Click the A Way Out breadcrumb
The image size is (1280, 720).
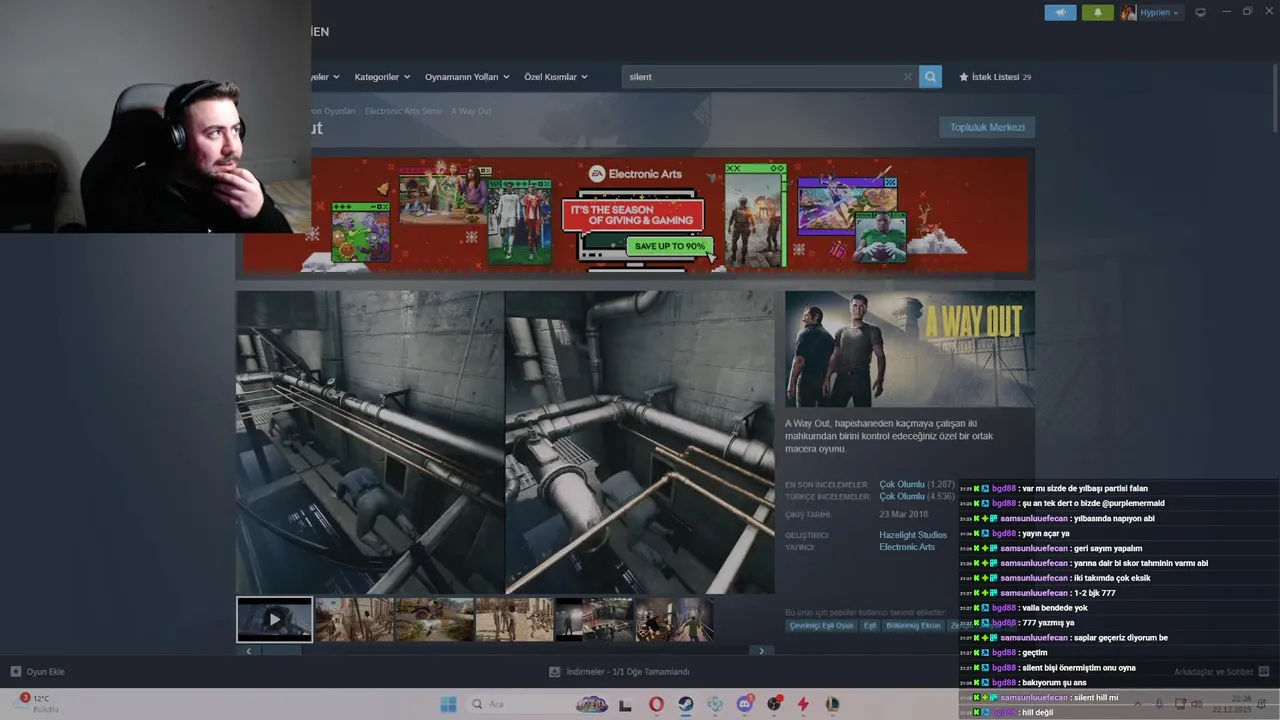(471, 111)
